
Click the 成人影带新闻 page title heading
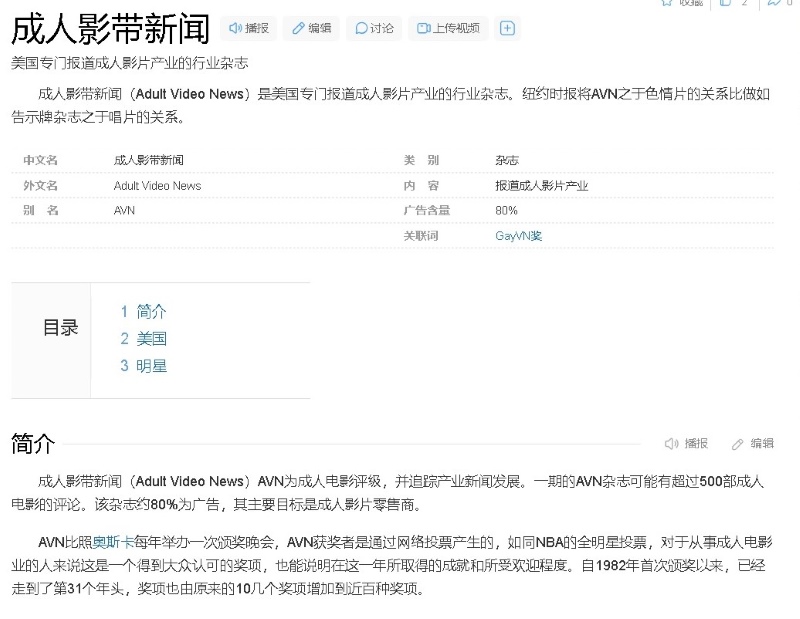[x=110, y=29]
